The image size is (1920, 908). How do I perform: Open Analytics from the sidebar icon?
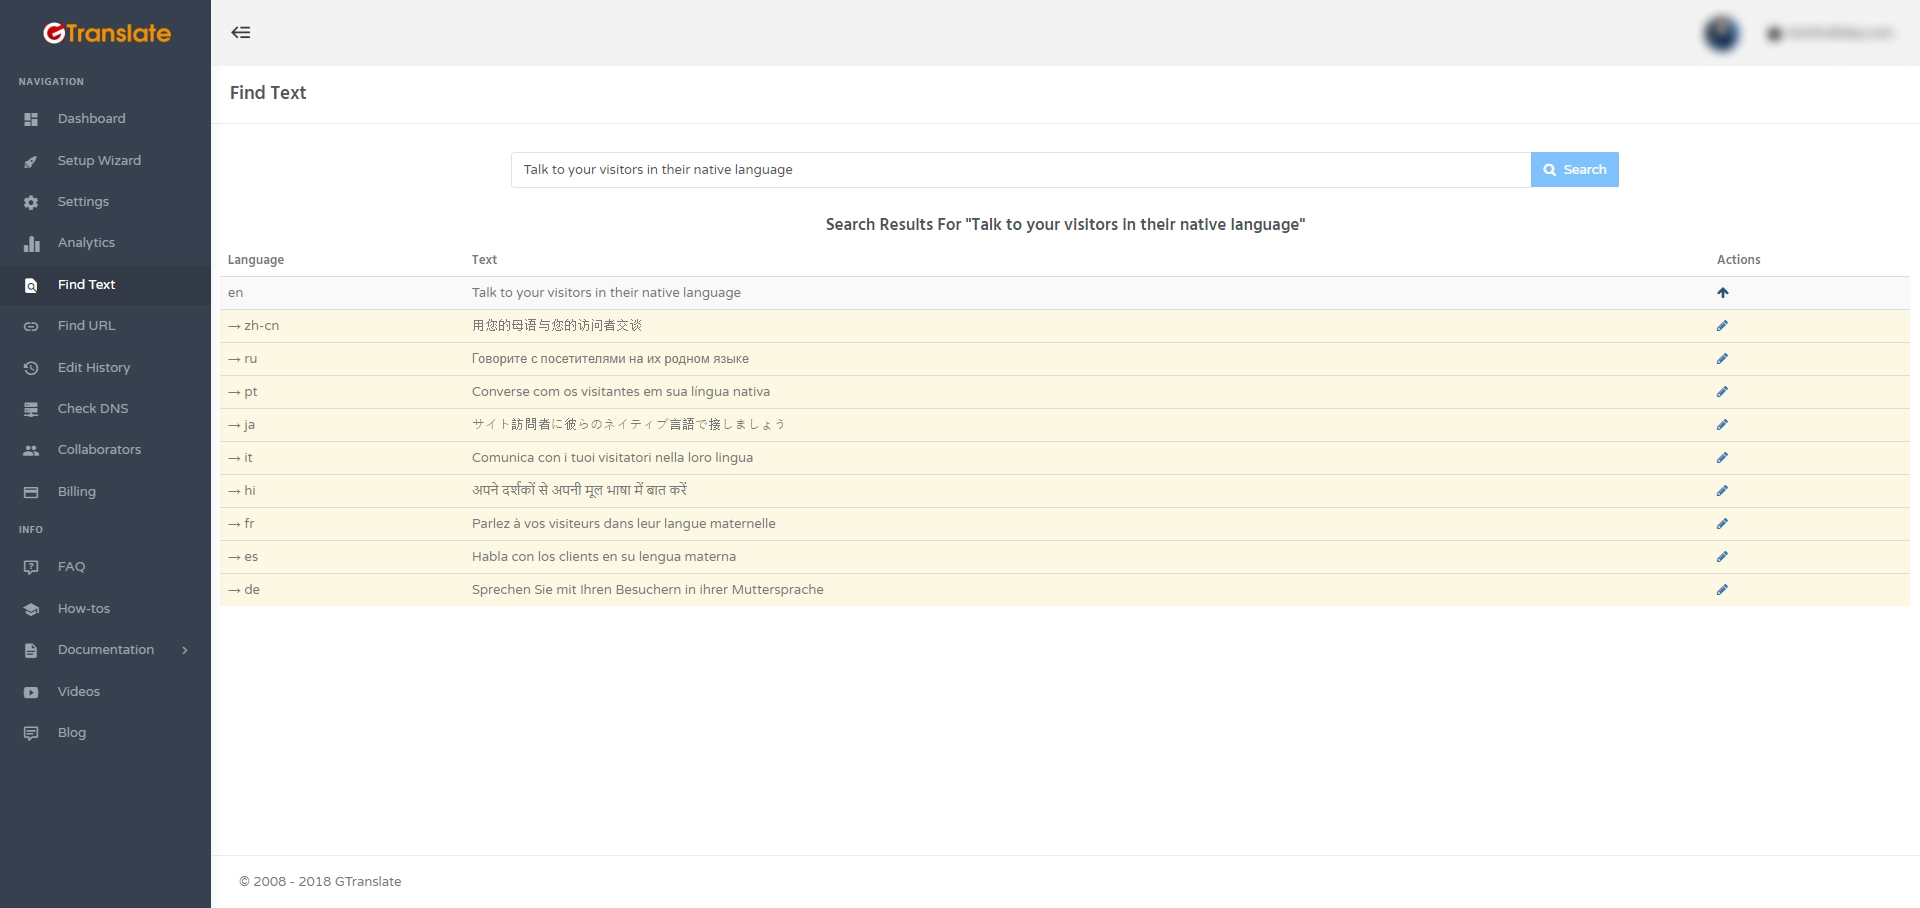31,243
